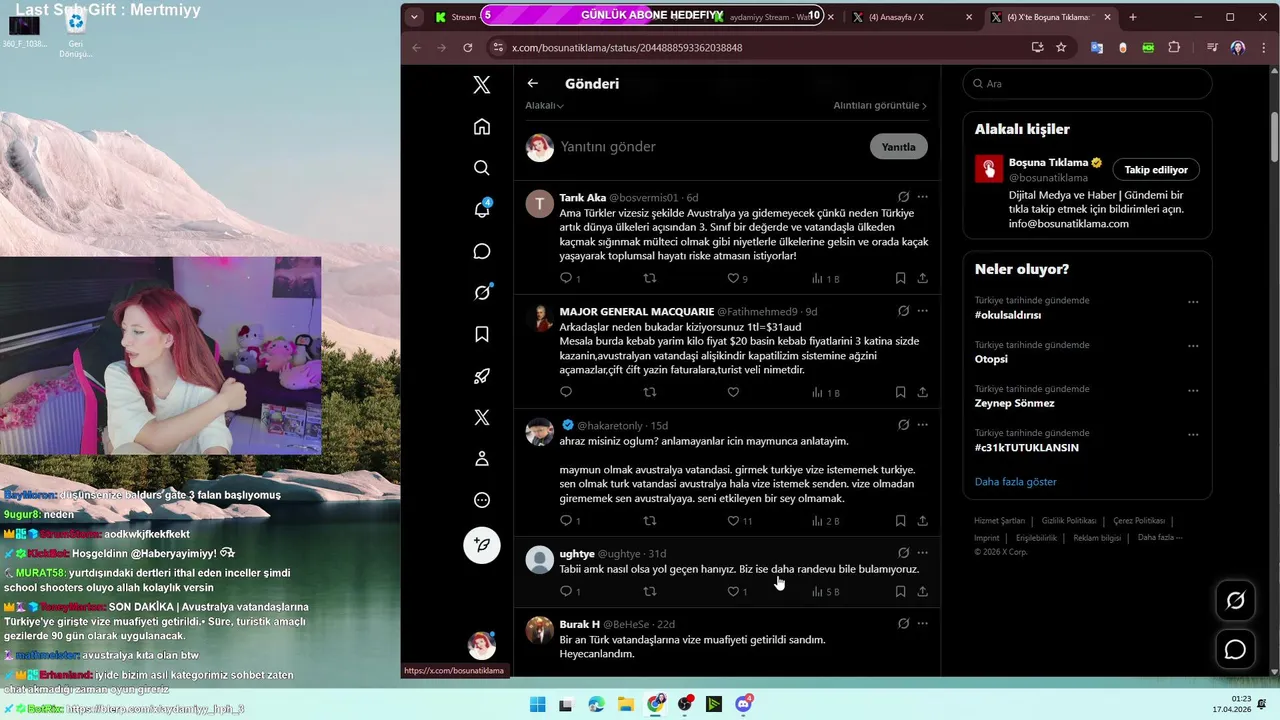Click the white compose post button
Screen dimensions: 1280x720
click(482, 545)
